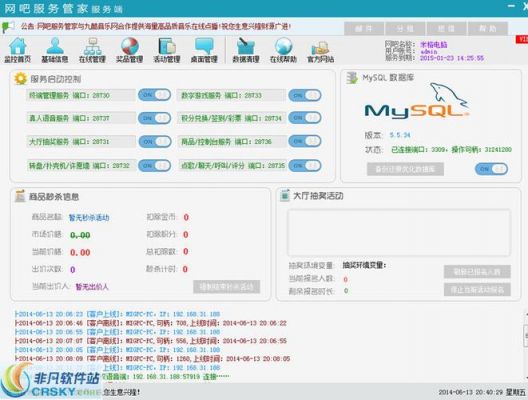Click the red 0.00 current price value

80,253
